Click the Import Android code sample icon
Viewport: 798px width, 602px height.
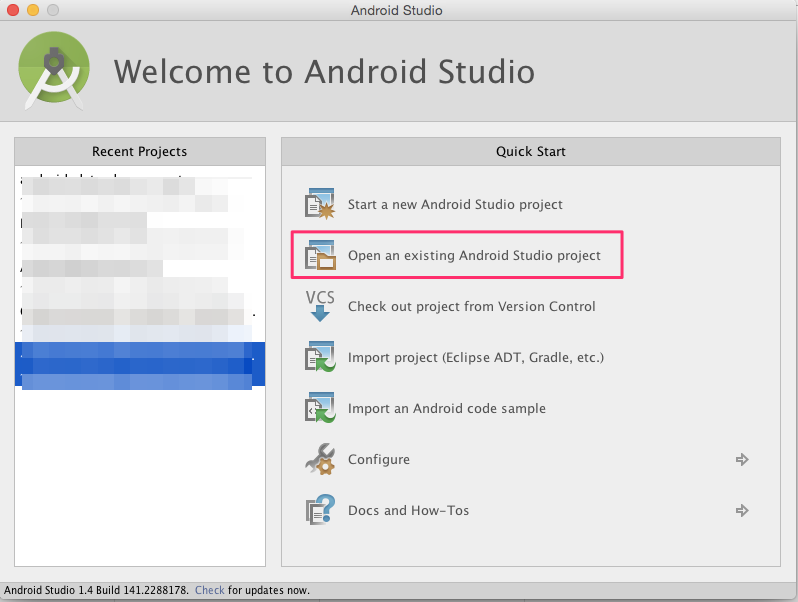coord(320,408)
